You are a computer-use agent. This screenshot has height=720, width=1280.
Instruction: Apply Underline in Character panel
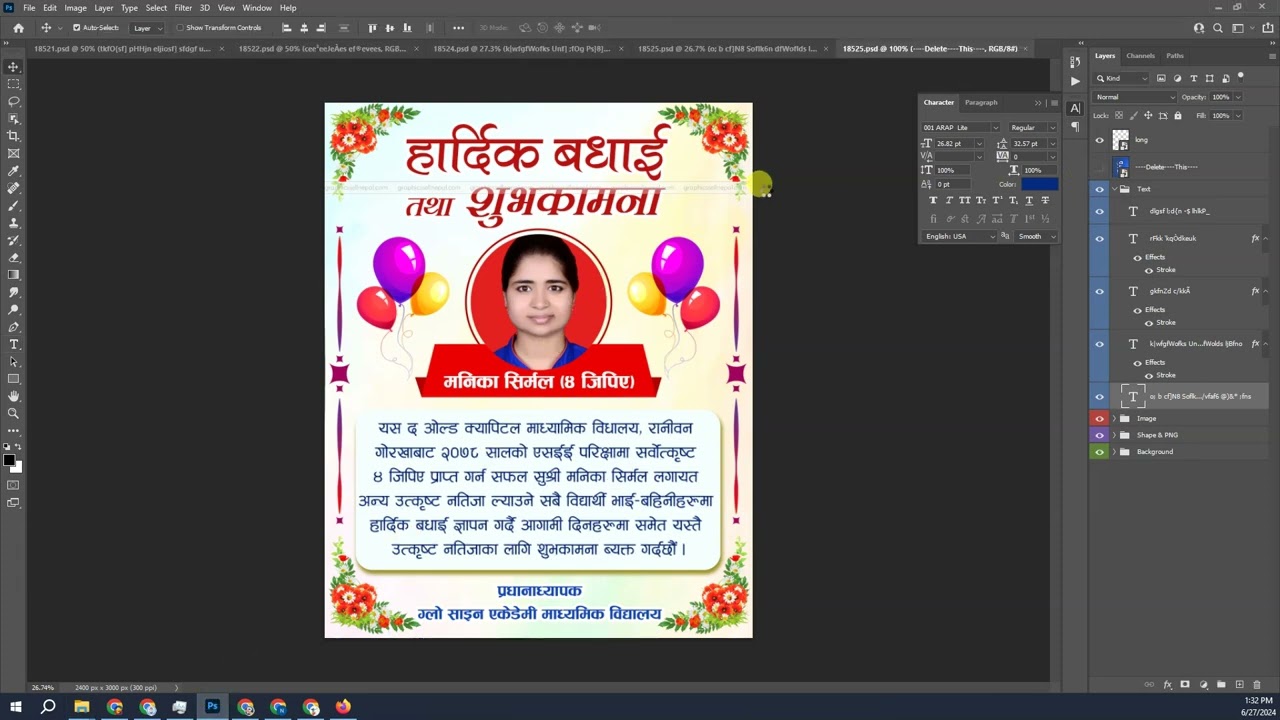coord(1029,200)
